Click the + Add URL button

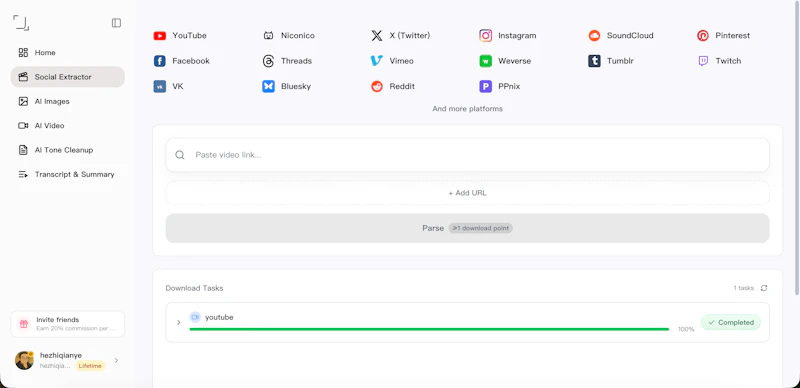point(467,193)
